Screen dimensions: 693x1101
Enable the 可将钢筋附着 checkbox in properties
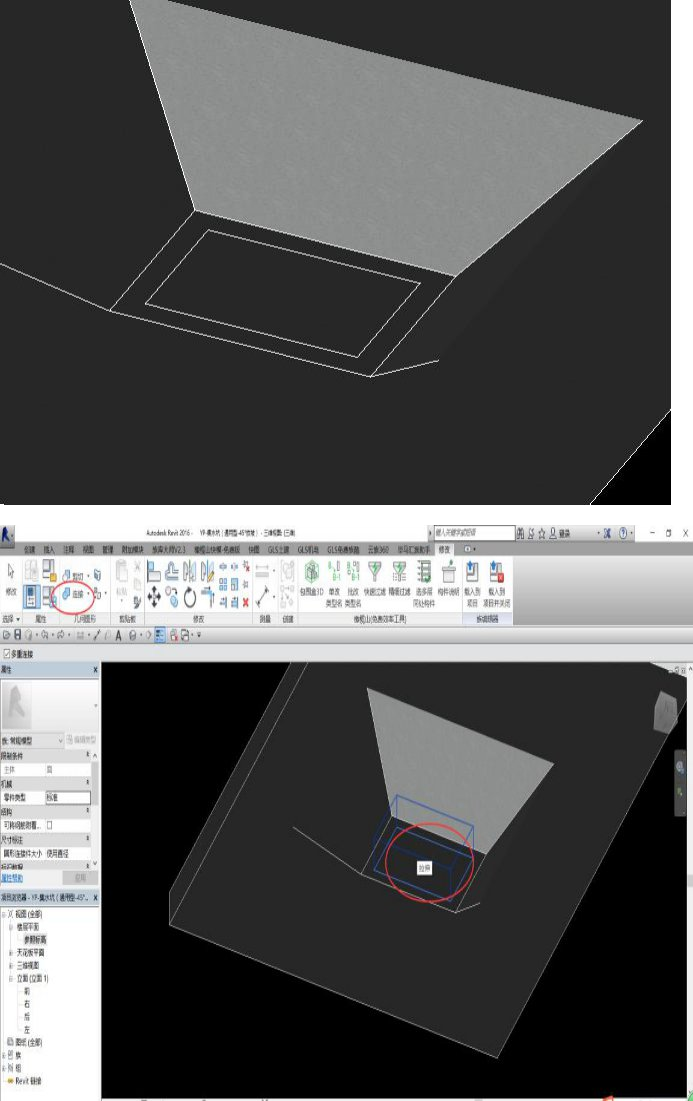(50, 825)
